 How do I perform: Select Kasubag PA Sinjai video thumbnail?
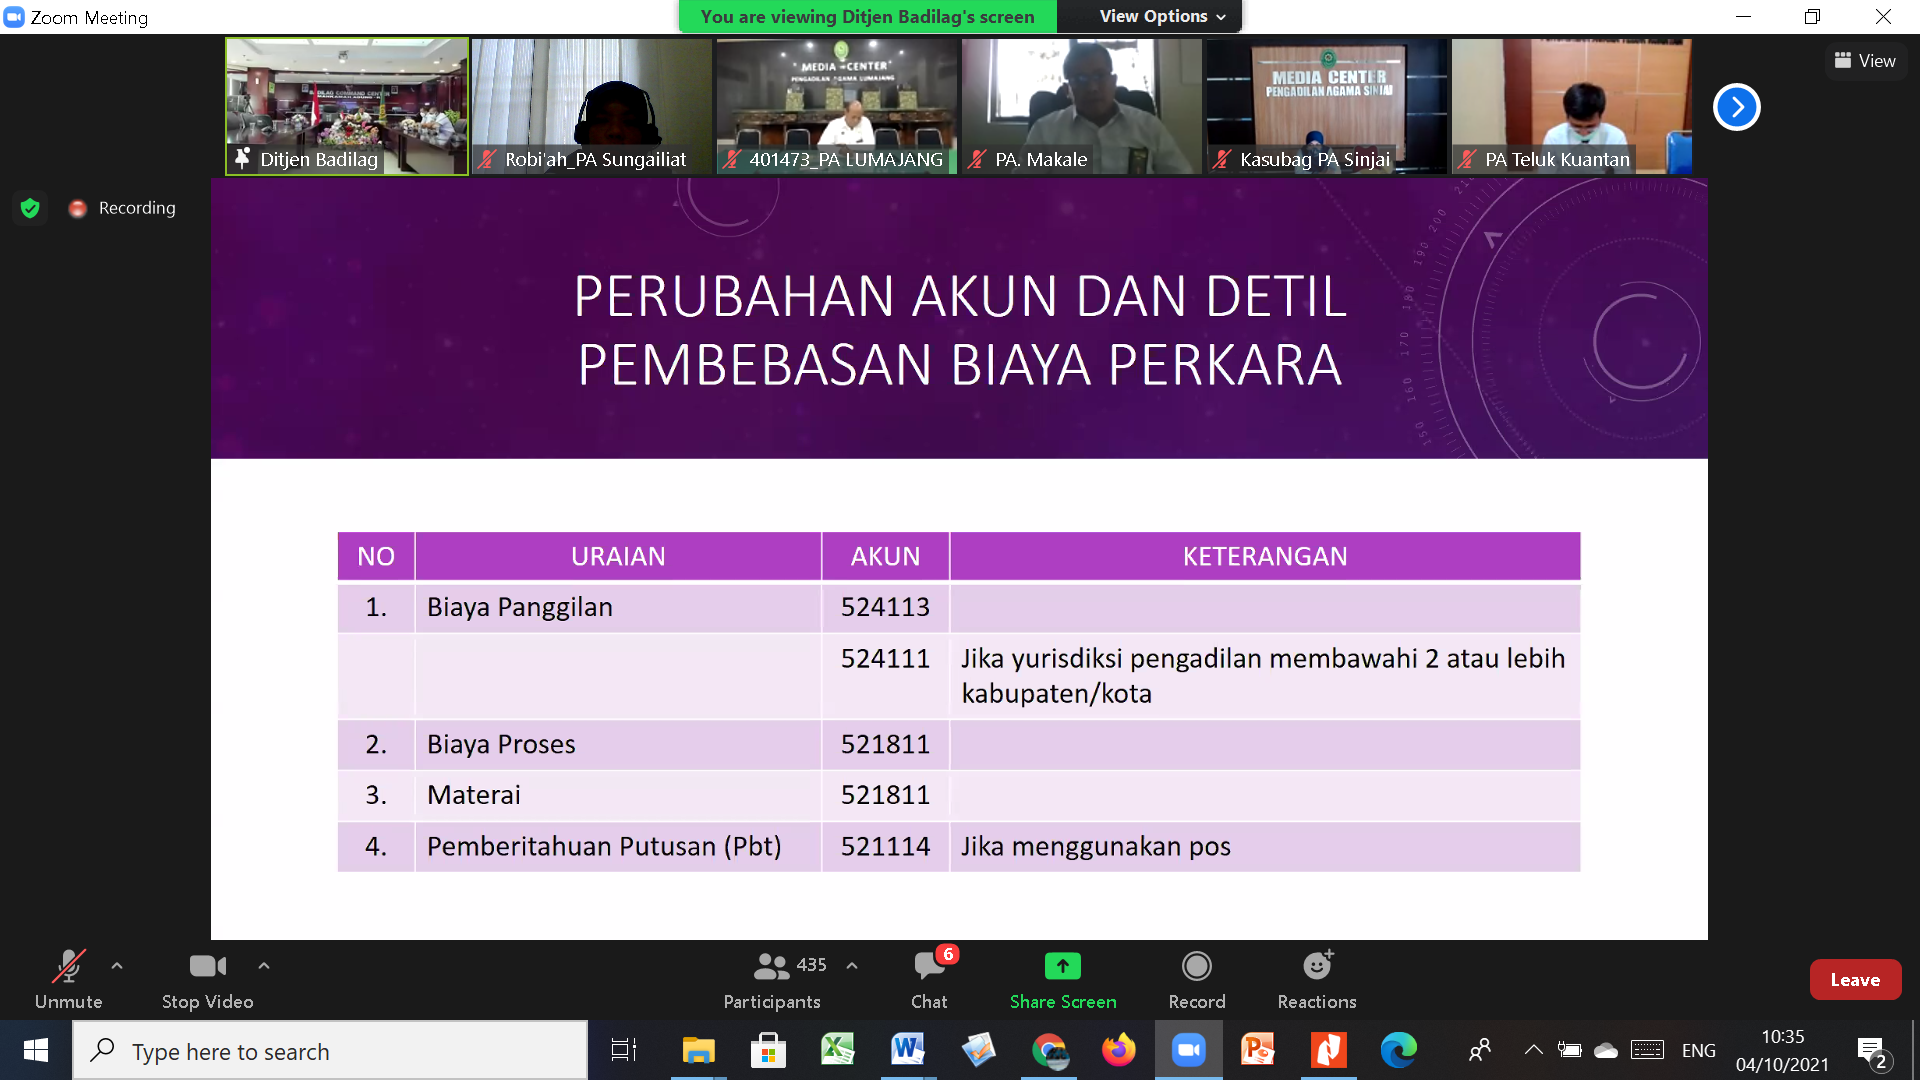point(1326,106)
